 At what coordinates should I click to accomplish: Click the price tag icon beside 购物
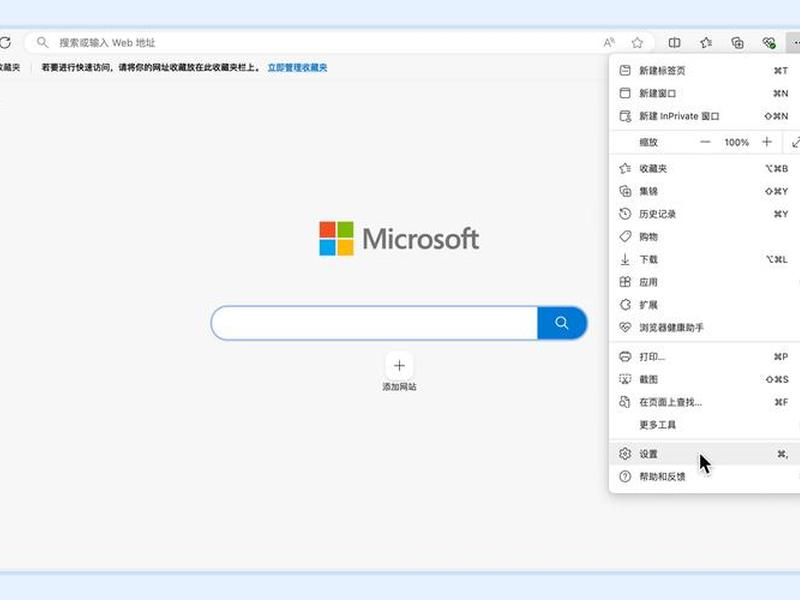tap(625, 237)
